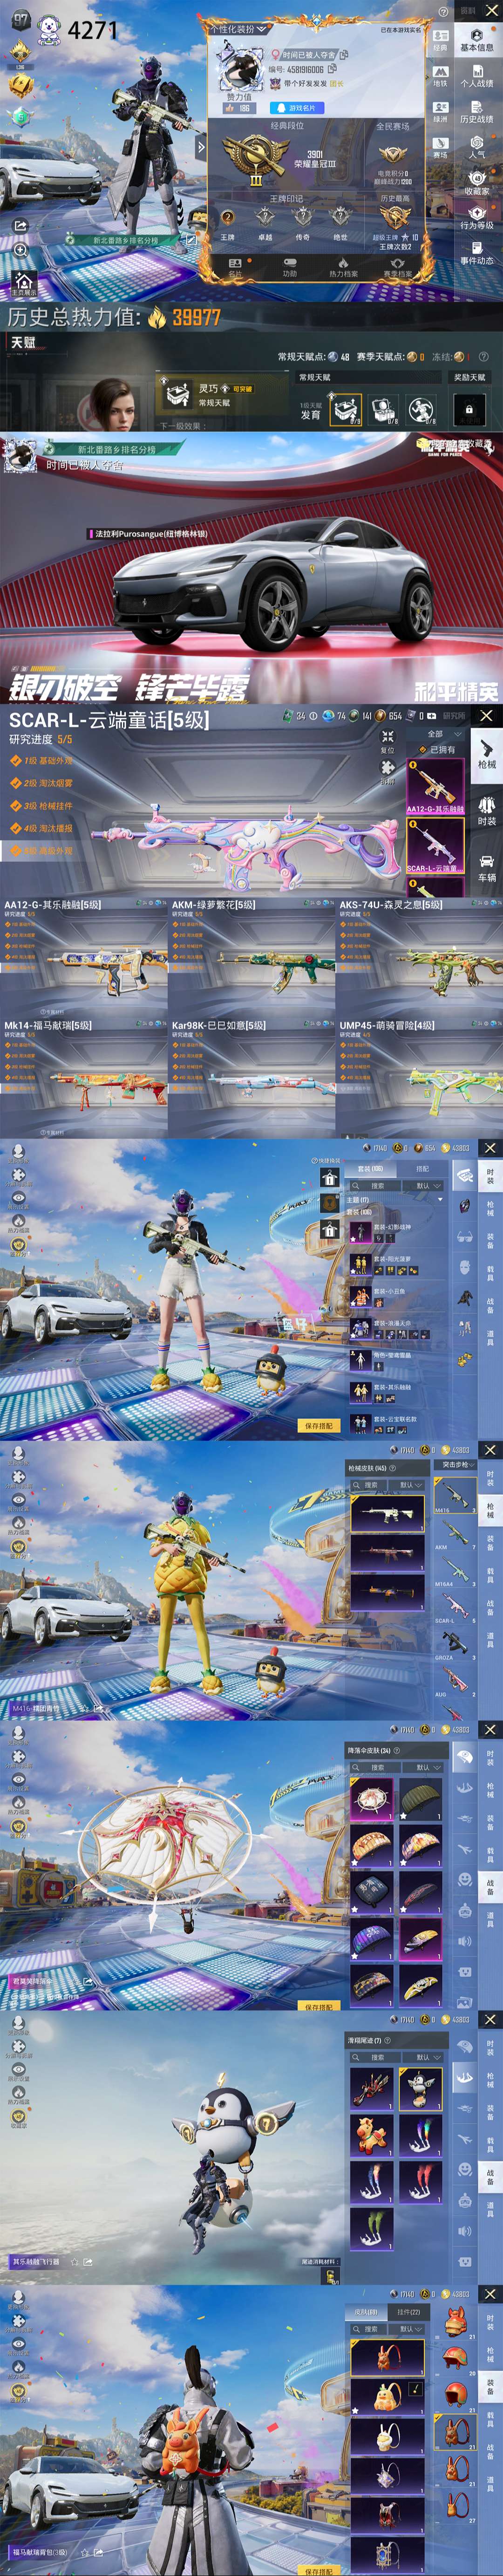Screen dimensions: 503x2576
Task: Select the 3级 枪械挂件 level option
Action: 42,806
